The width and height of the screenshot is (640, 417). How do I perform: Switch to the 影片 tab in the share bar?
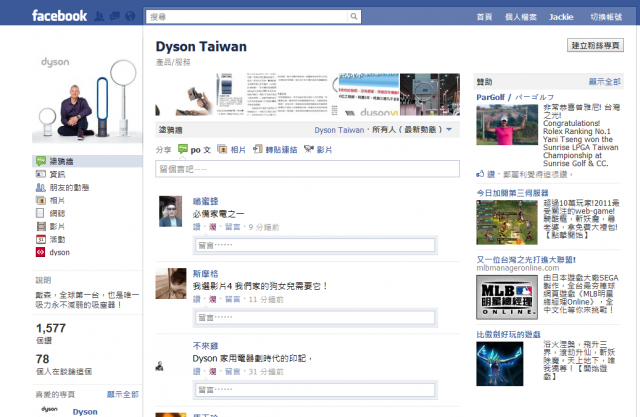(324, 150)
